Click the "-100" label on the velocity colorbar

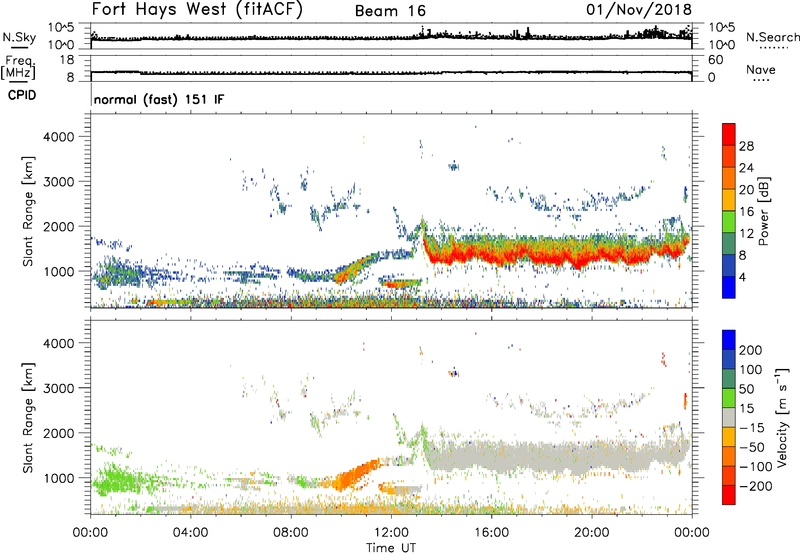(756, 467)
